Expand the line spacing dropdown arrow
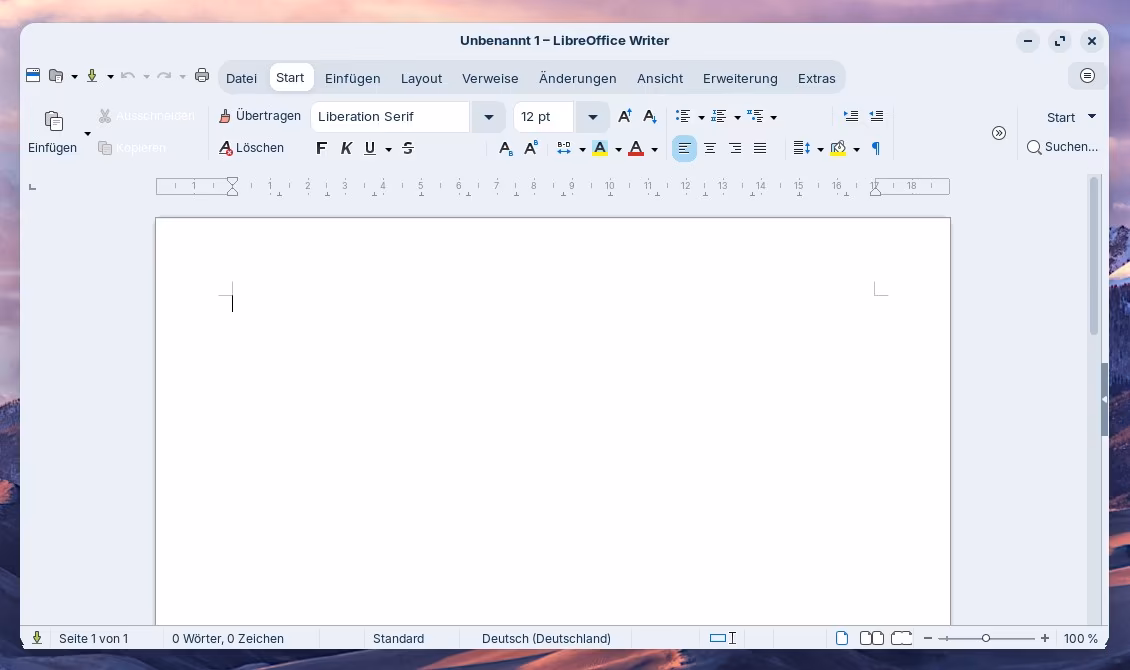 tap(820, 149)
